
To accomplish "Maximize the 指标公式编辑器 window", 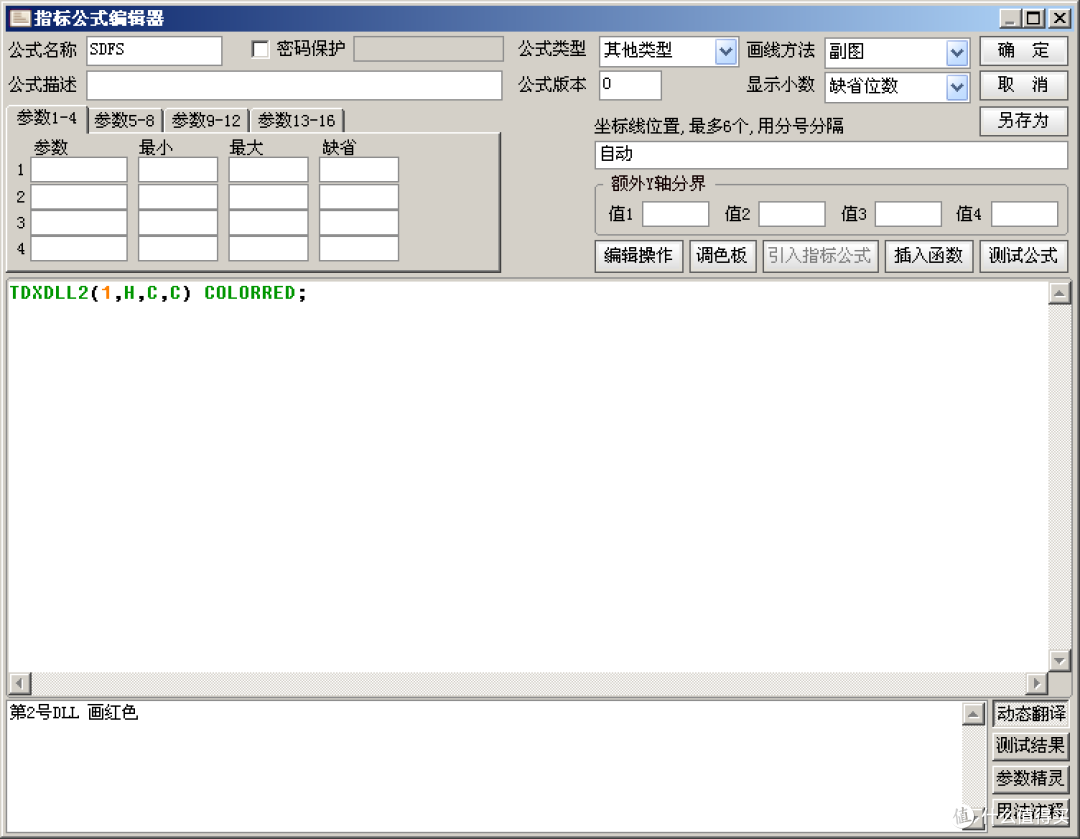I will 1033,18.
